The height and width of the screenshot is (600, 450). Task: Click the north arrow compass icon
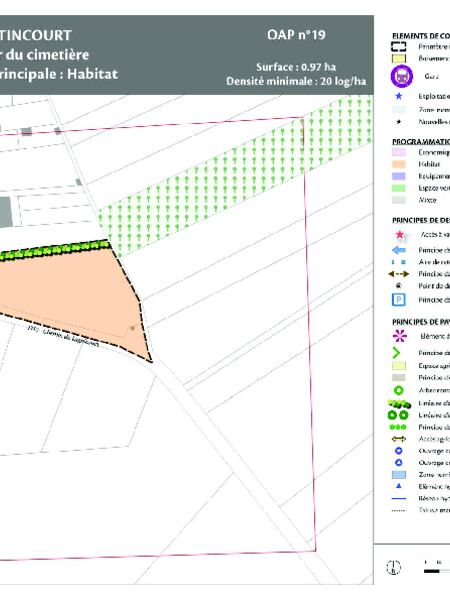click(393, 567)
